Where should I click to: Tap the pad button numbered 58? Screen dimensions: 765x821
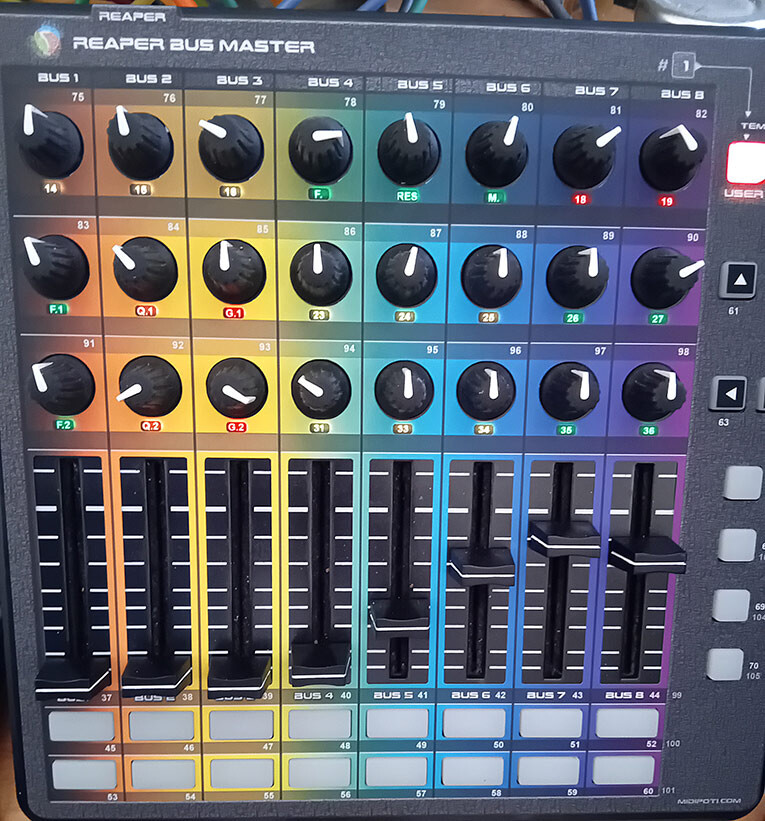click(x=473, y=771)
